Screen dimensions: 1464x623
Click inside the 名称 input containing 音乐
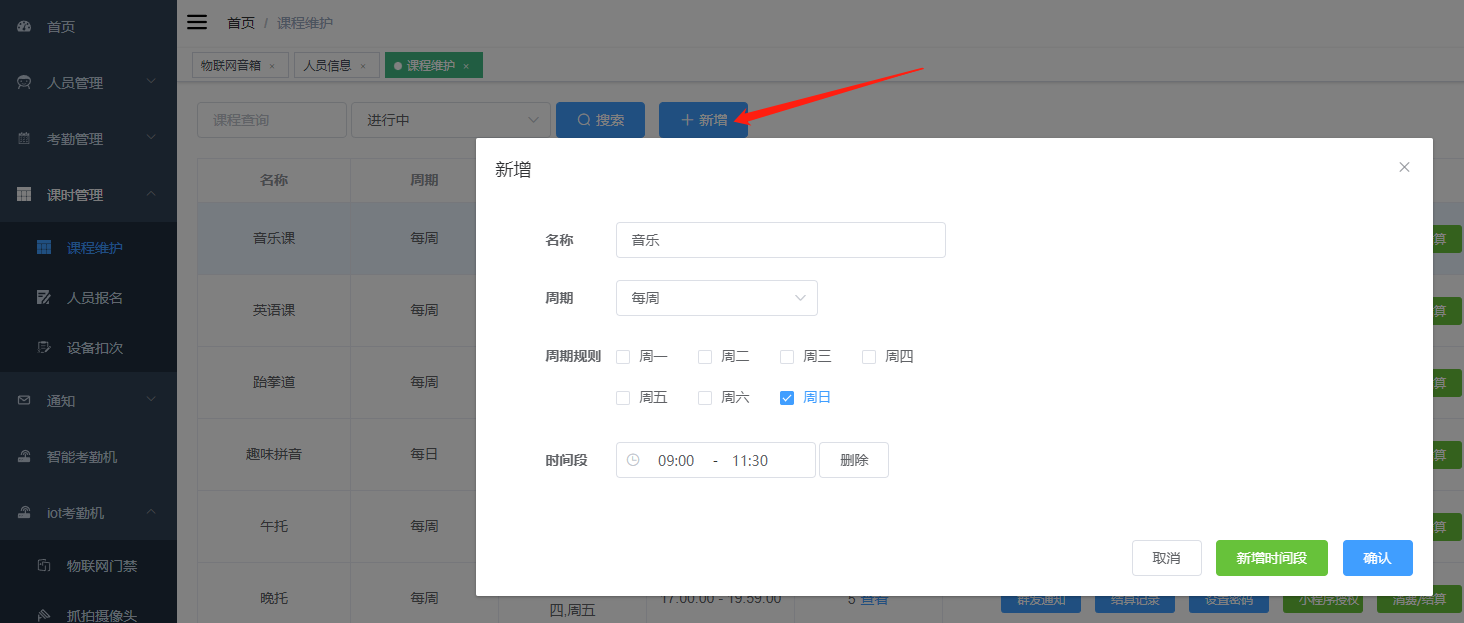pyautogui.click(x=780, y=240)
